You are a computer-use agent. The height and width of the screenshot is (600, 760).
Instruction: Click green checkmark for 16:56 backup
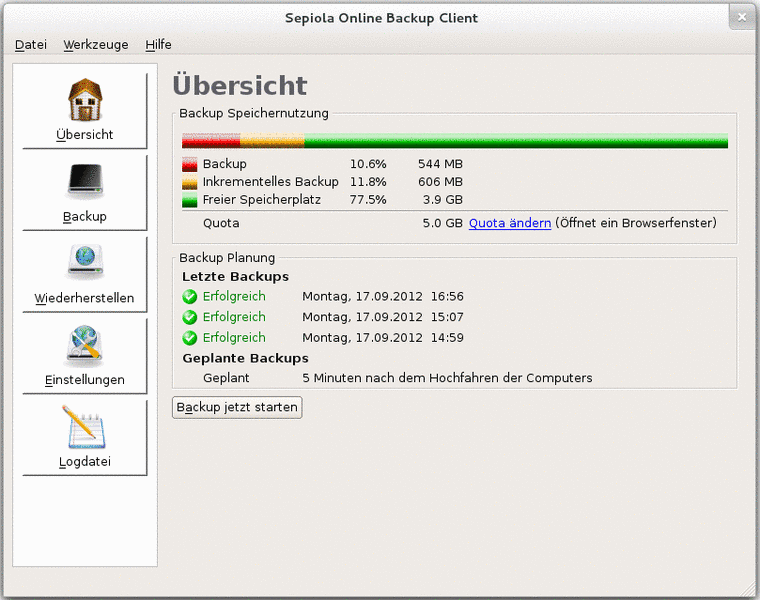point(190,297)
